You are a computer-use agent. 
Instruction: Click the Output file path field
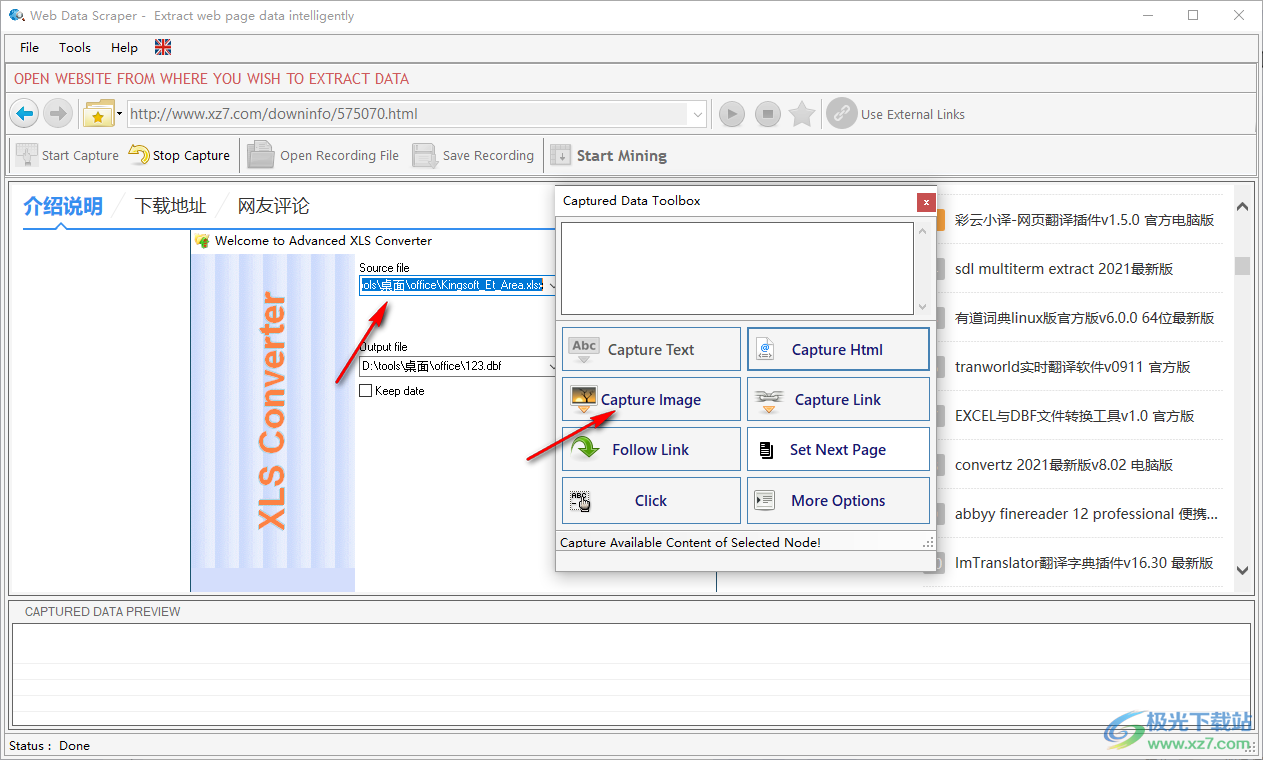tap(452, 366)
